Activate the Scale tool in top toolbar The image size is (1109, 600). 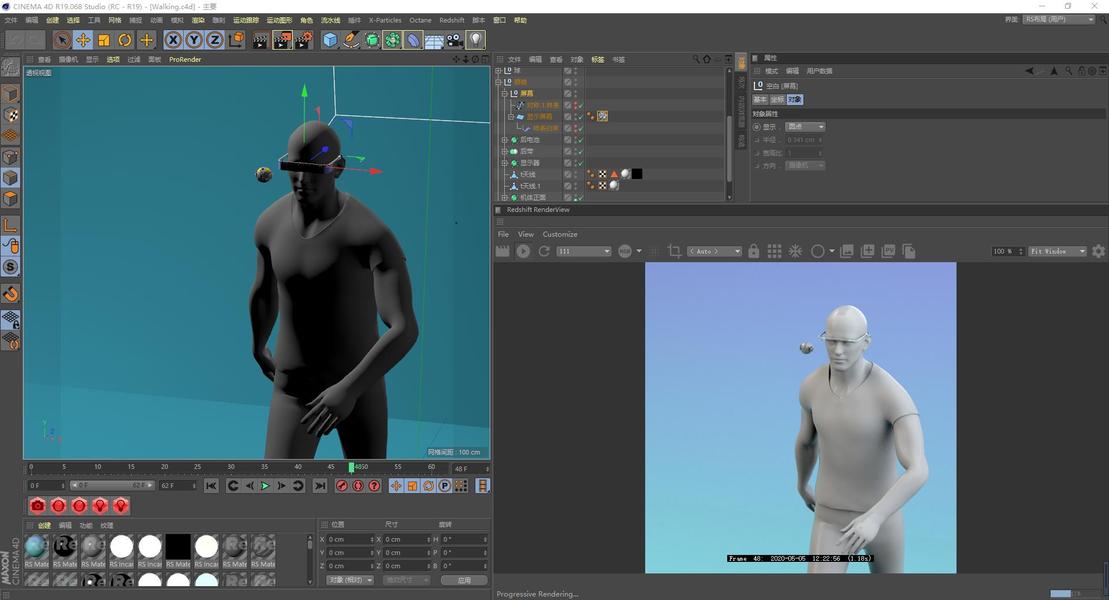(x=104, y=40)
